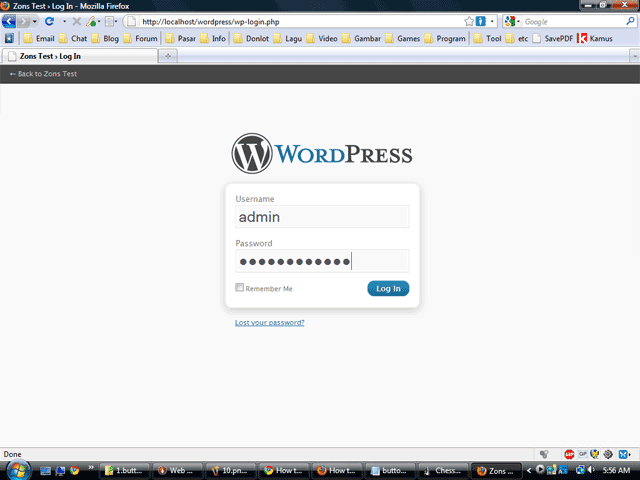
Task: Reload the page with the Refresh icon
Action: [x=49, y=21]
